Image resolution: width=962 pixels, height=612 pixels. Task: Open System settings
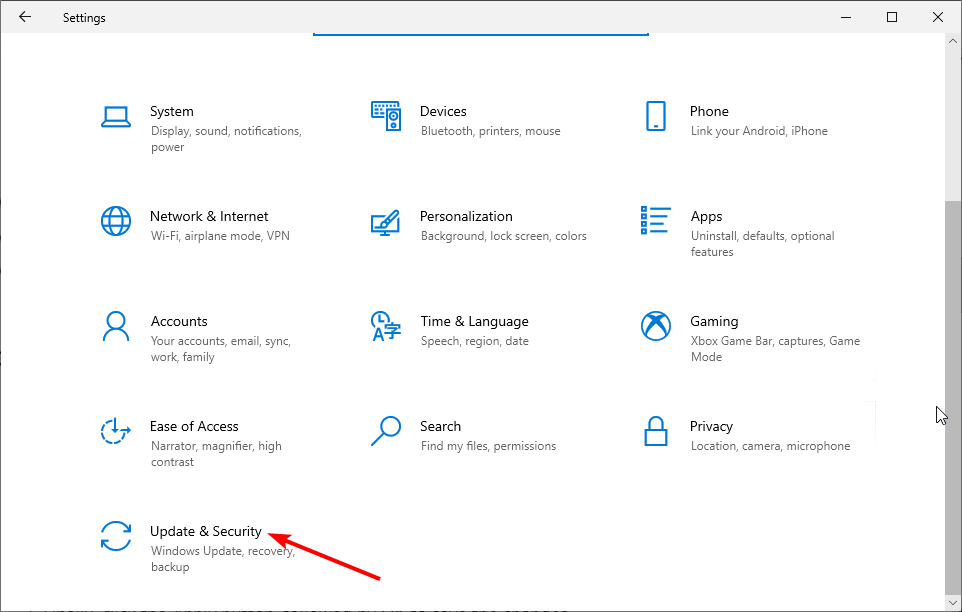click(x=171, y=111)
